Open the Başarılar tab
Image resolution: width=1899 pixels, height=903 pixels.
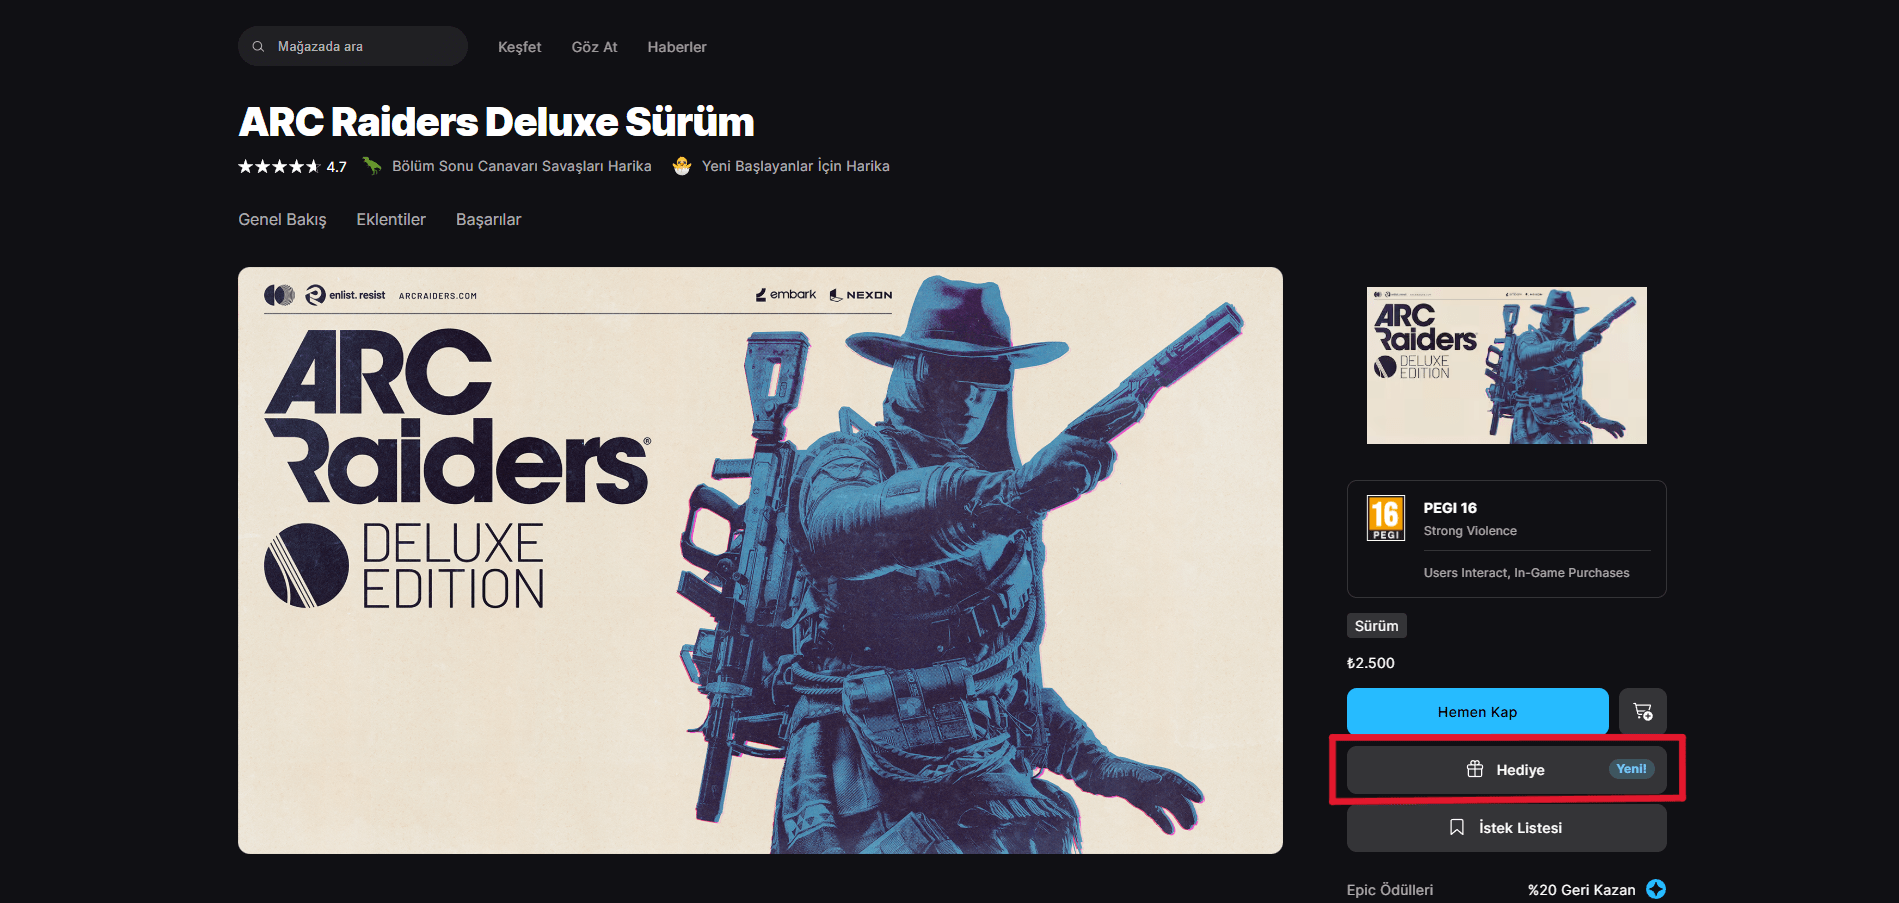click(x=488, y=219)
